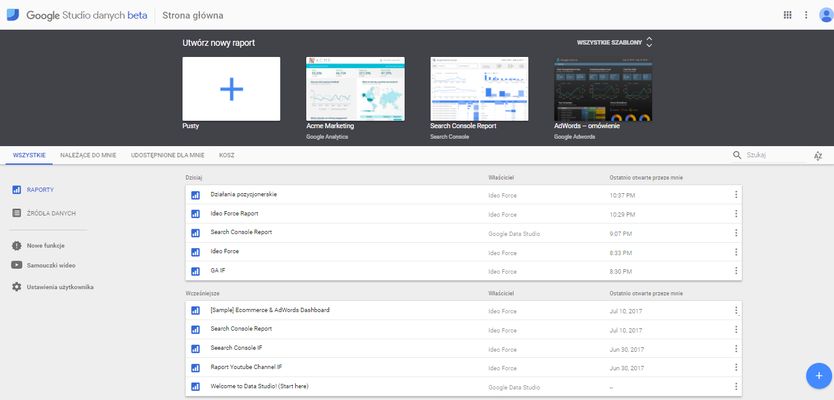Open options for Raport Youtube Channel IF

pos(736,368)
